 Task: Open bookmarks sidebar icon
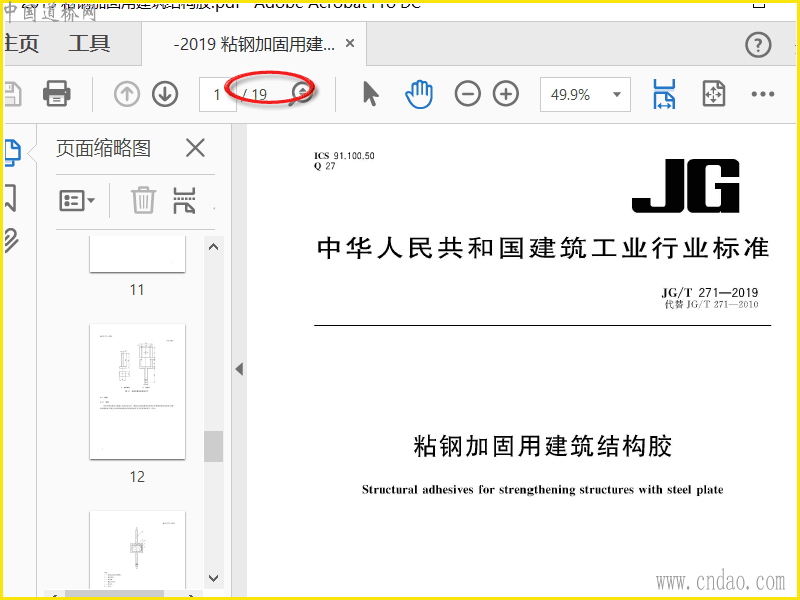point(11,197)
